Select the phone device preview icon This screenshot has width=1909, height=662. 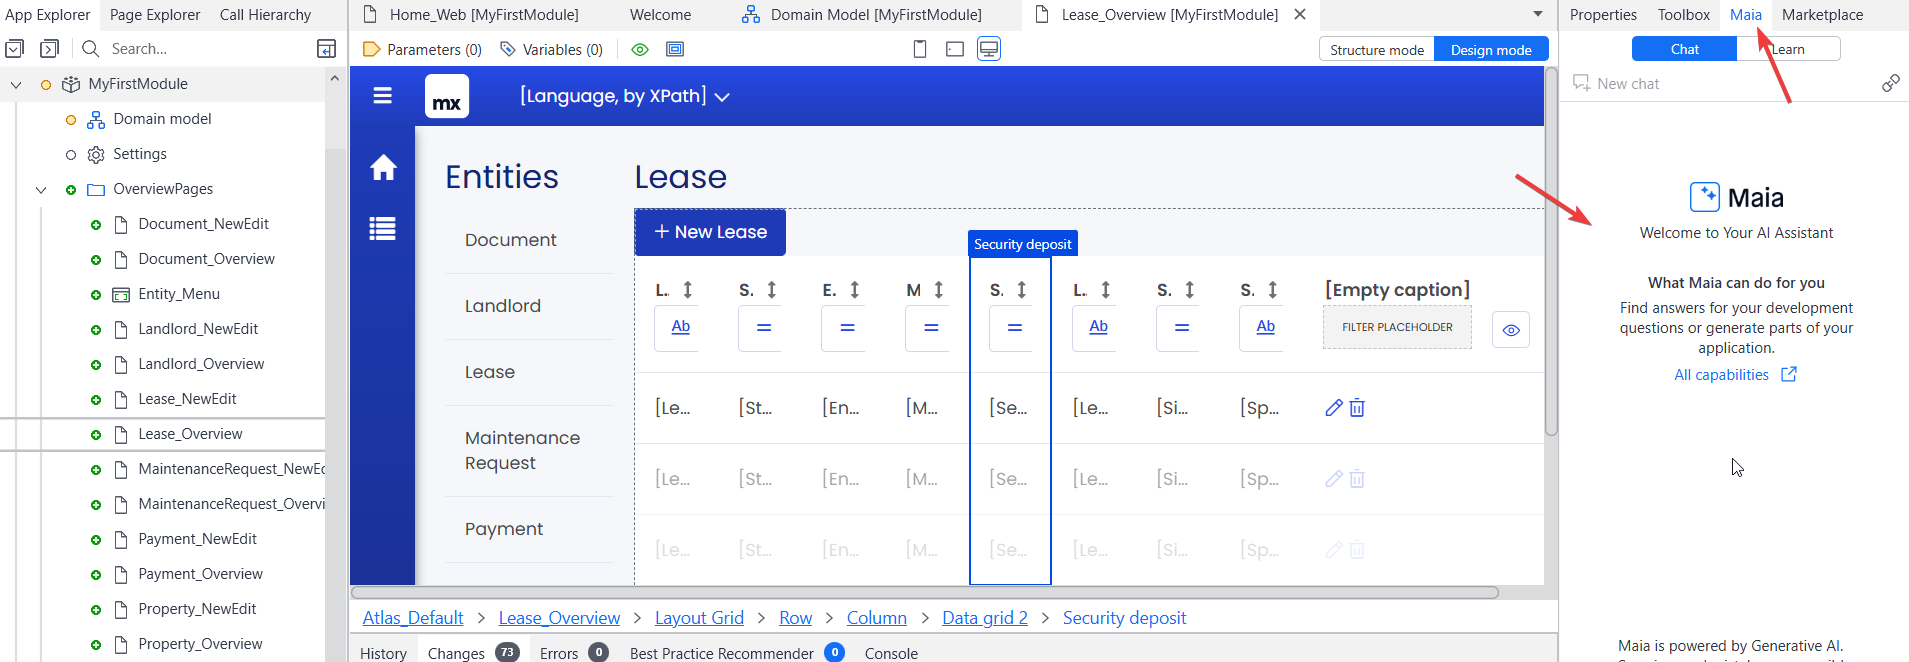pyautogui.click(x=920, y=49)
